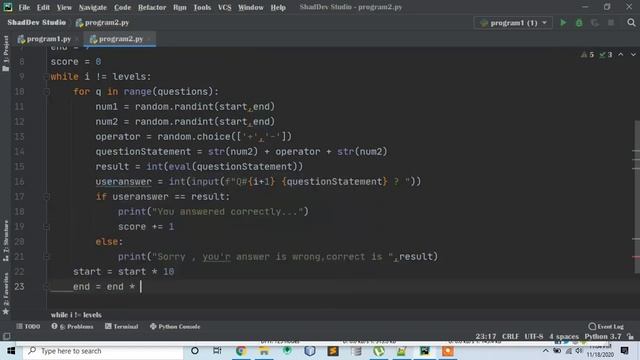Open the program1 (1) run configuration dropdown
Screen dimensions: 640x360
pyautogui.click(x=513, y=23)
